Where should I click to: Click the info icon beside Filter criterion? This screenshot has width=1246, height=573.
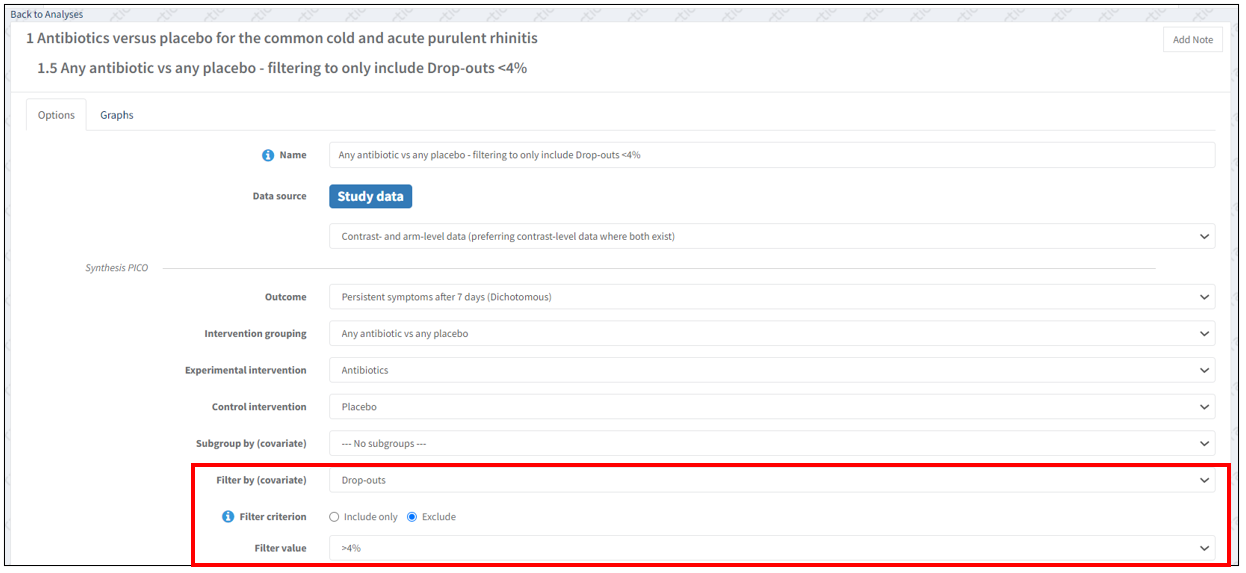[x=228, y=517]
